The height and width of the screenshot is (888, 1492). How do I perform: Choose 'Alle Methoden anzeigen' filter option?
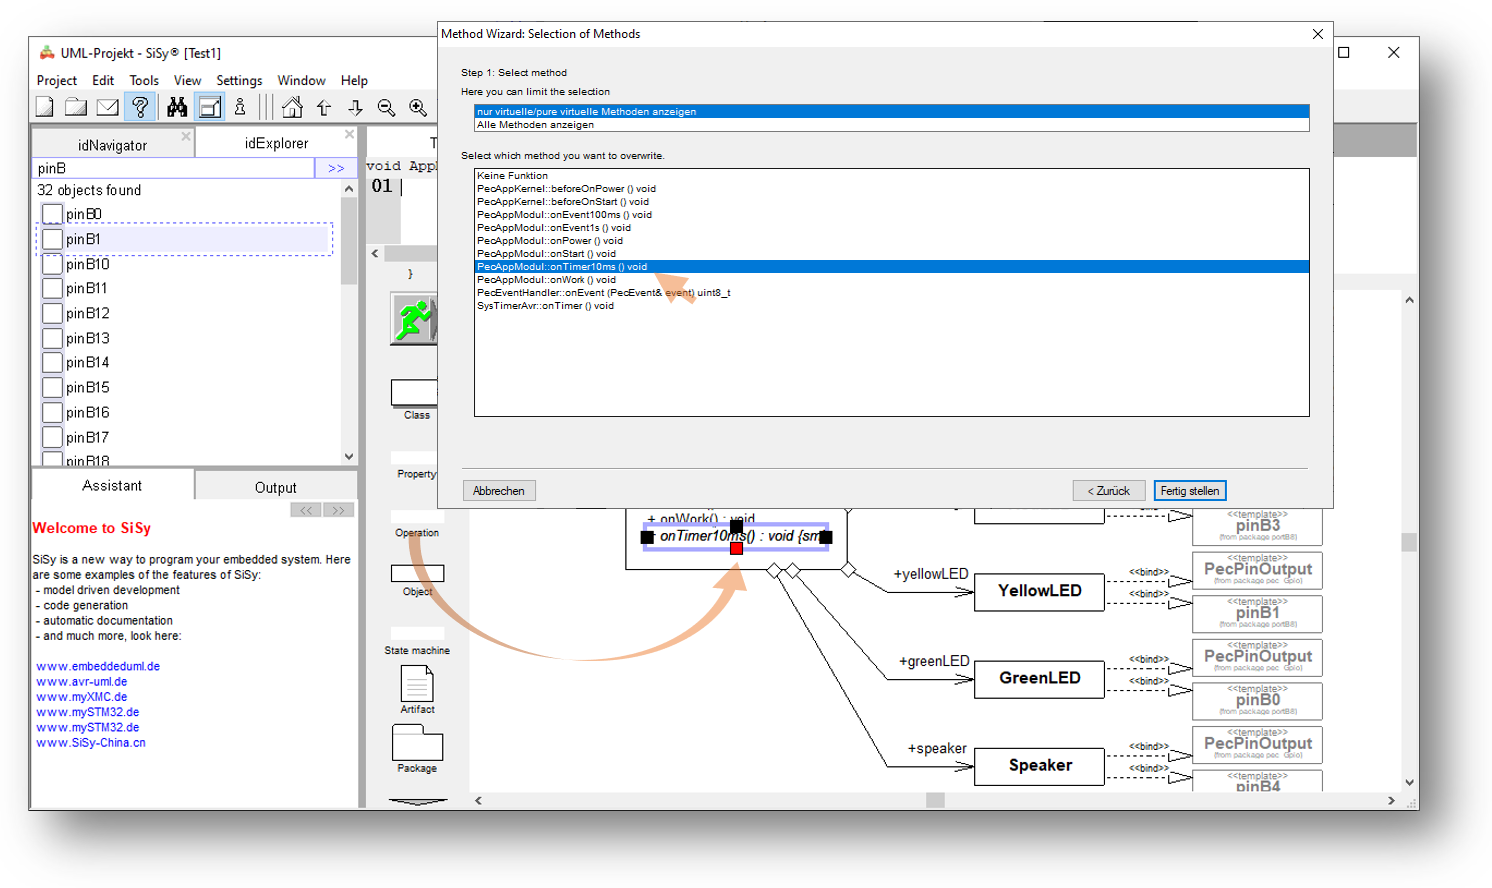[x=536, y=125]
